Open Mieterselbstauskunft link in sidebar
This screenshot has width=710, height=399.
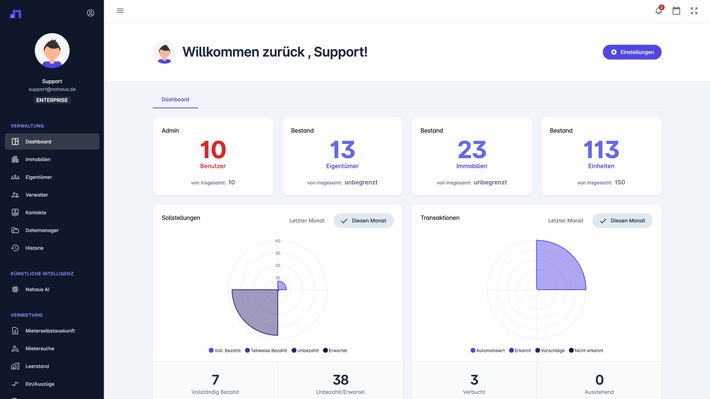coord(52,331)
